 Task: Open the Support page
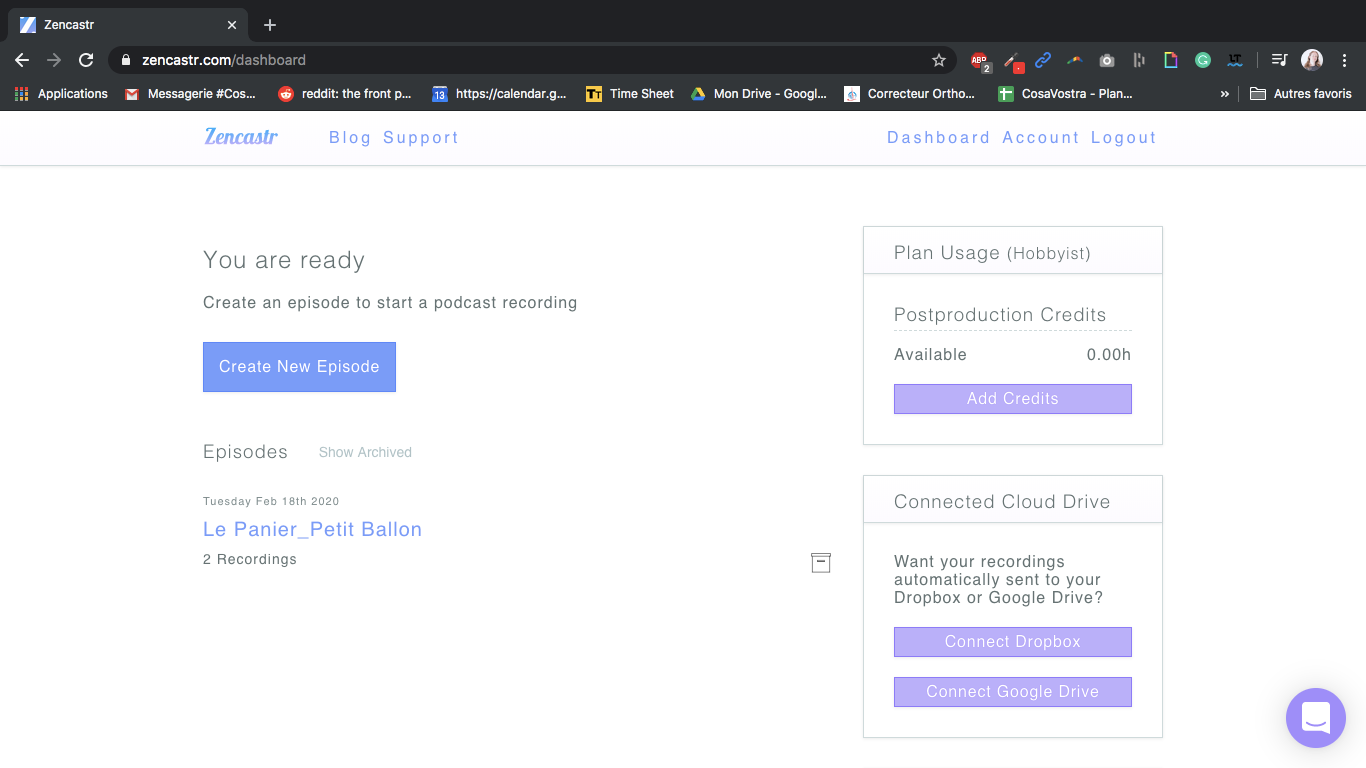pos(421,138)
